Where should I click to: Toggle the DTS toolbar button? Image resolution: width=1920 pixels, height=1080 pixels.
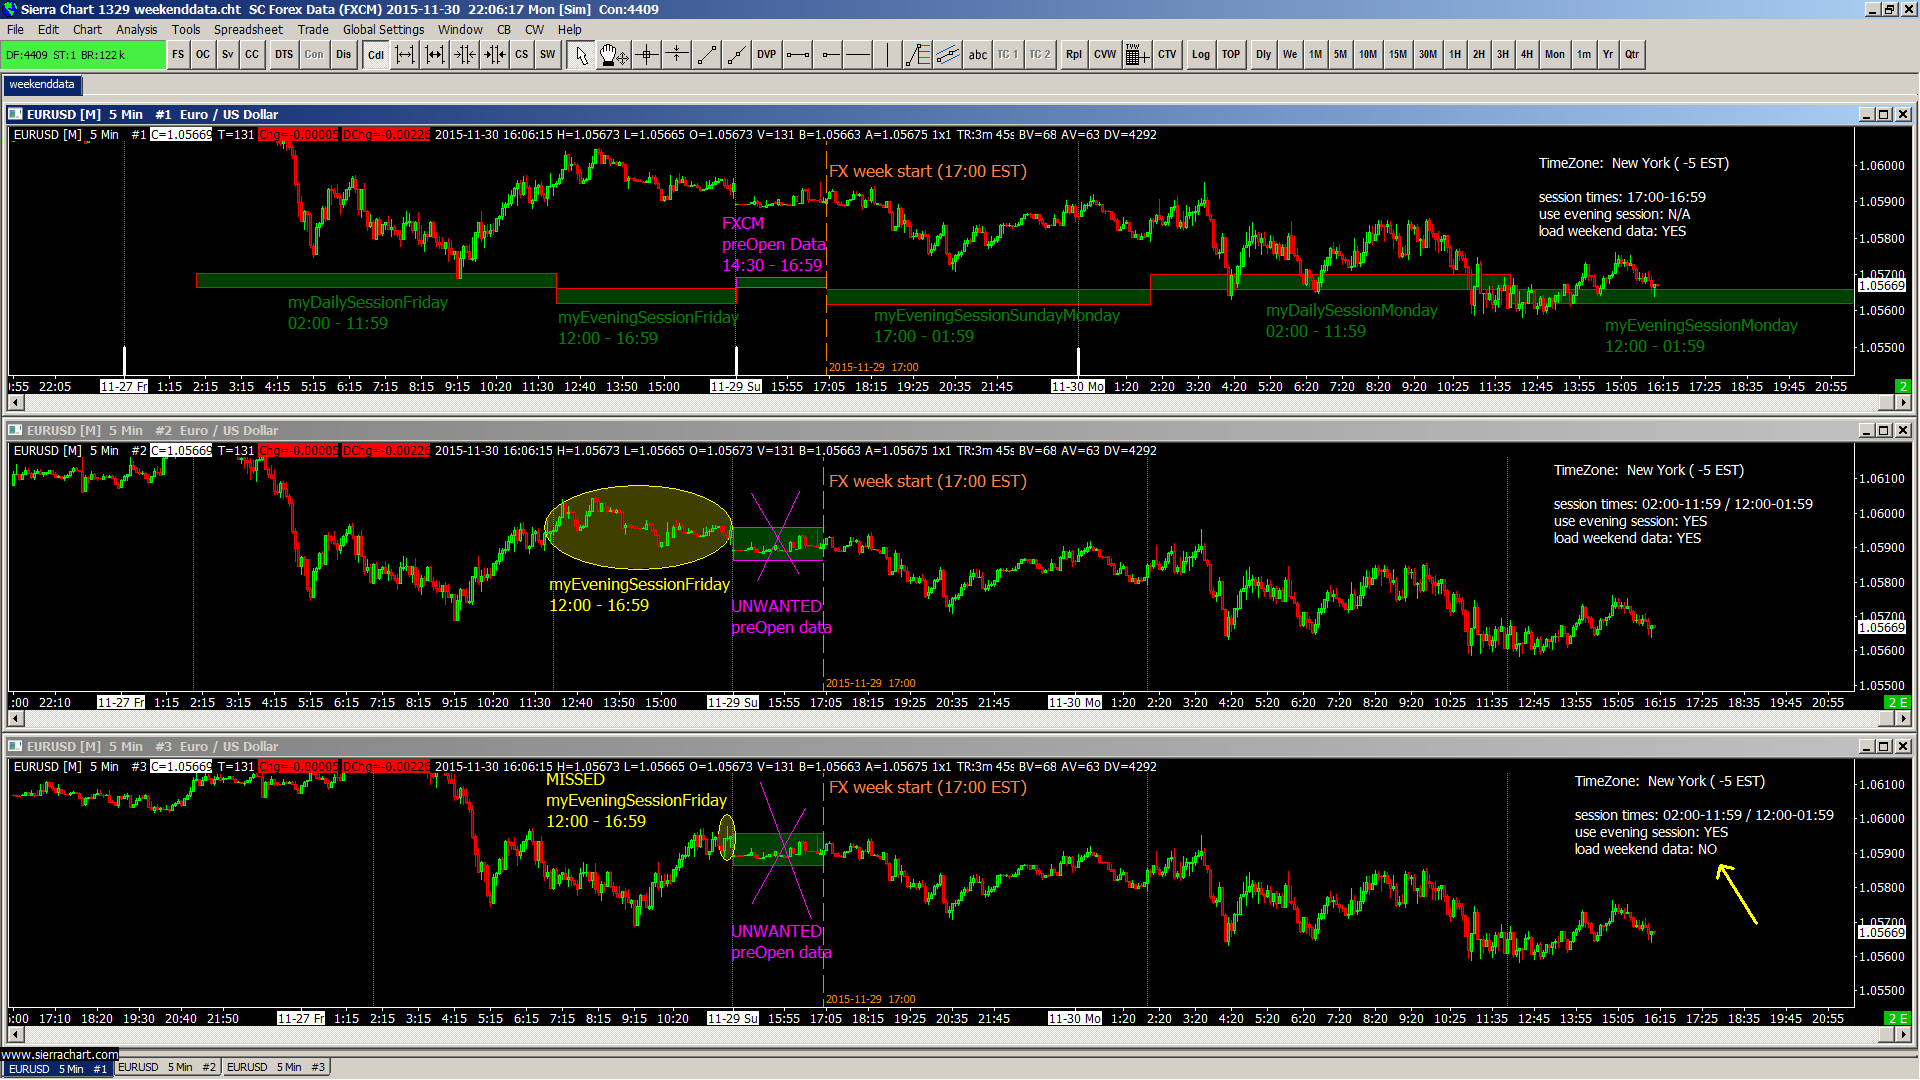click(284, 55)
